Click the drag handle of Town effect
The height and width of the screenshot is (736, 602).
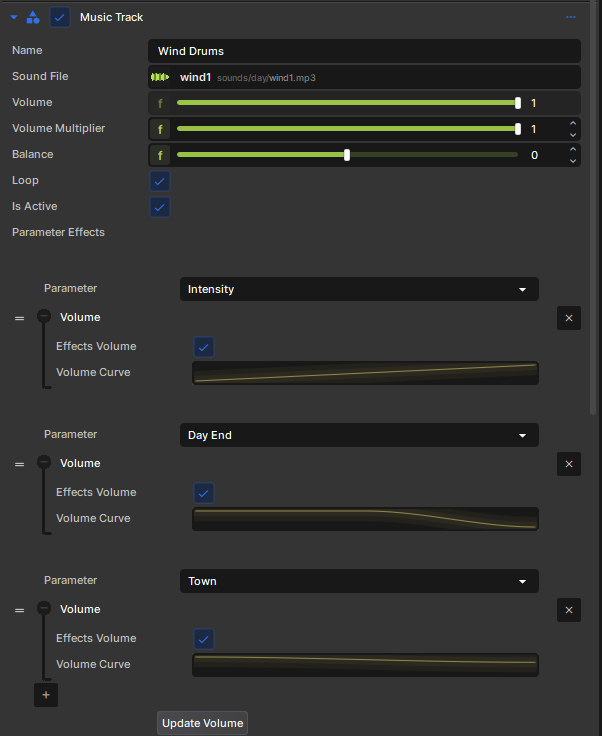[19, 610]
